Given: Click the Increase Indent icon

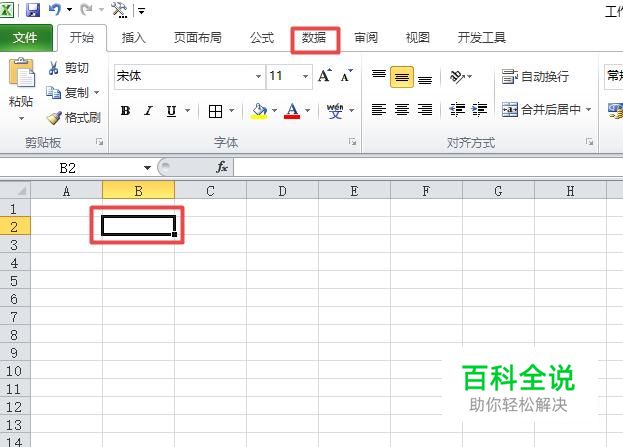Looking at the screenshot, I should point(479,109).
